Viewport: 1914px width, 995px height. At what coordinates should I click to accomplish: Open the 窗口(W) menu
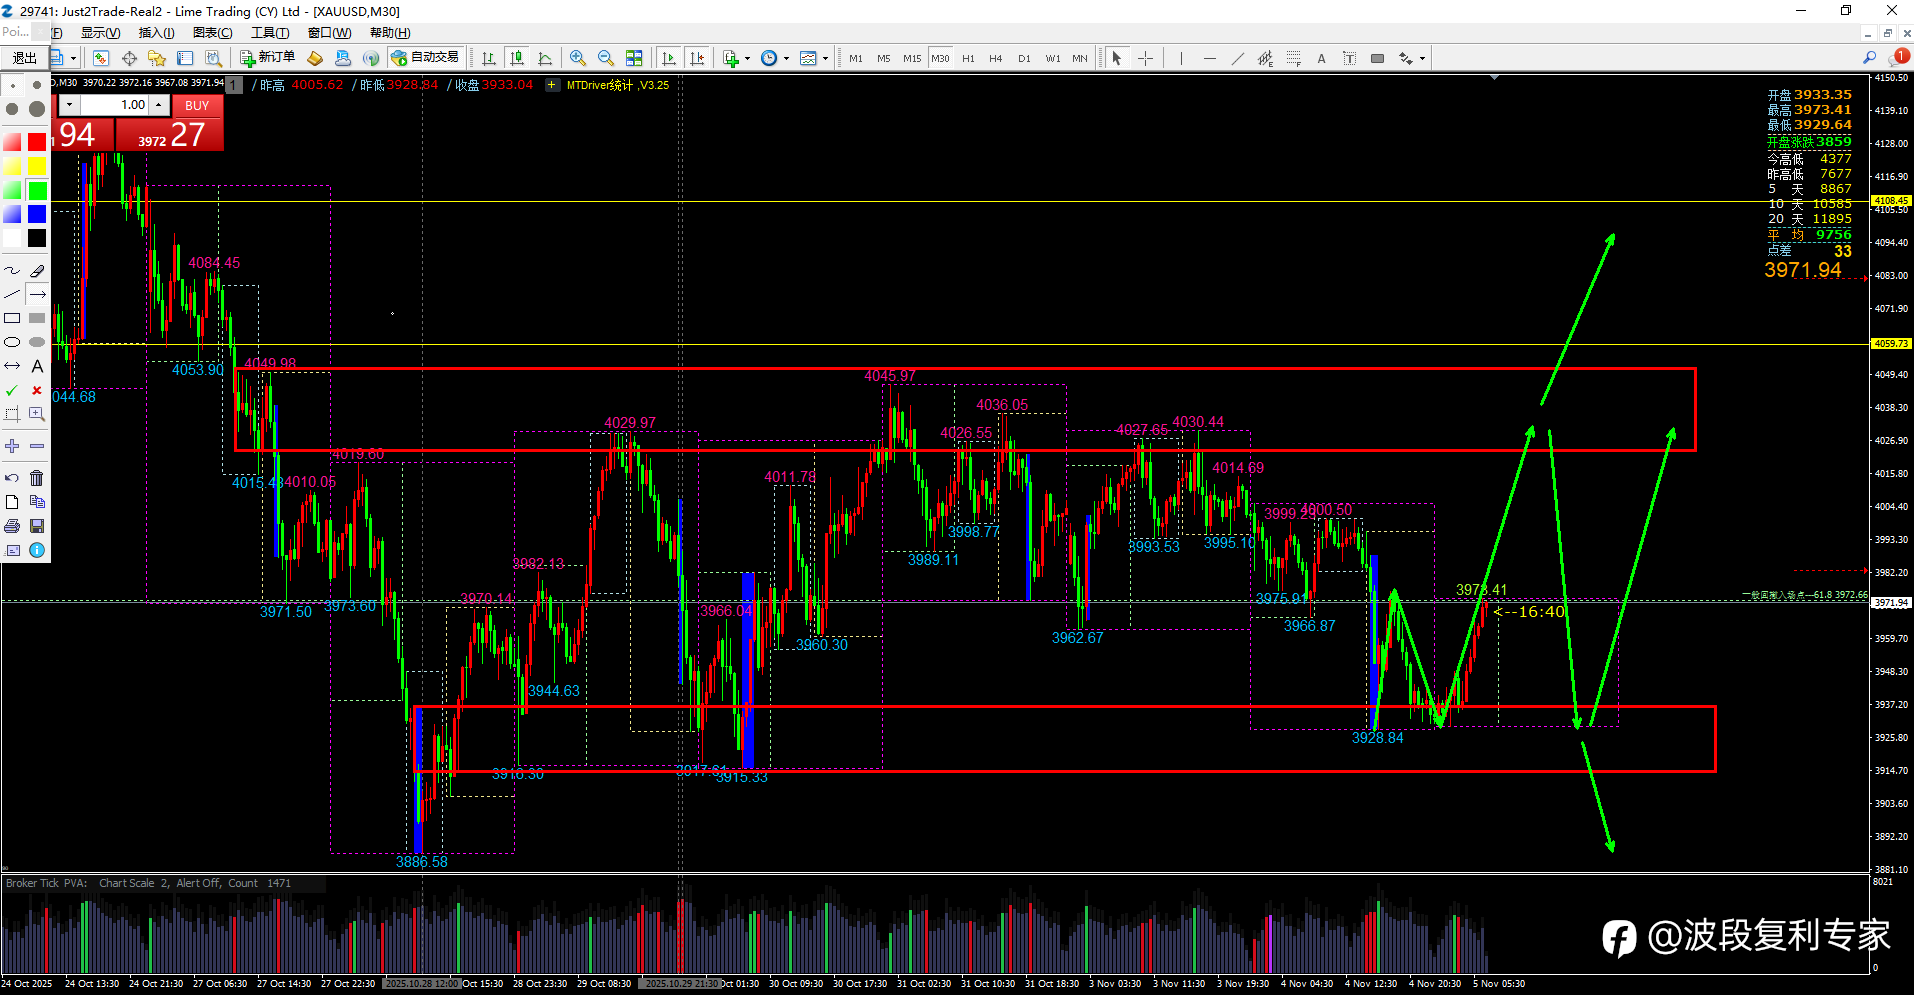point(329,33)
